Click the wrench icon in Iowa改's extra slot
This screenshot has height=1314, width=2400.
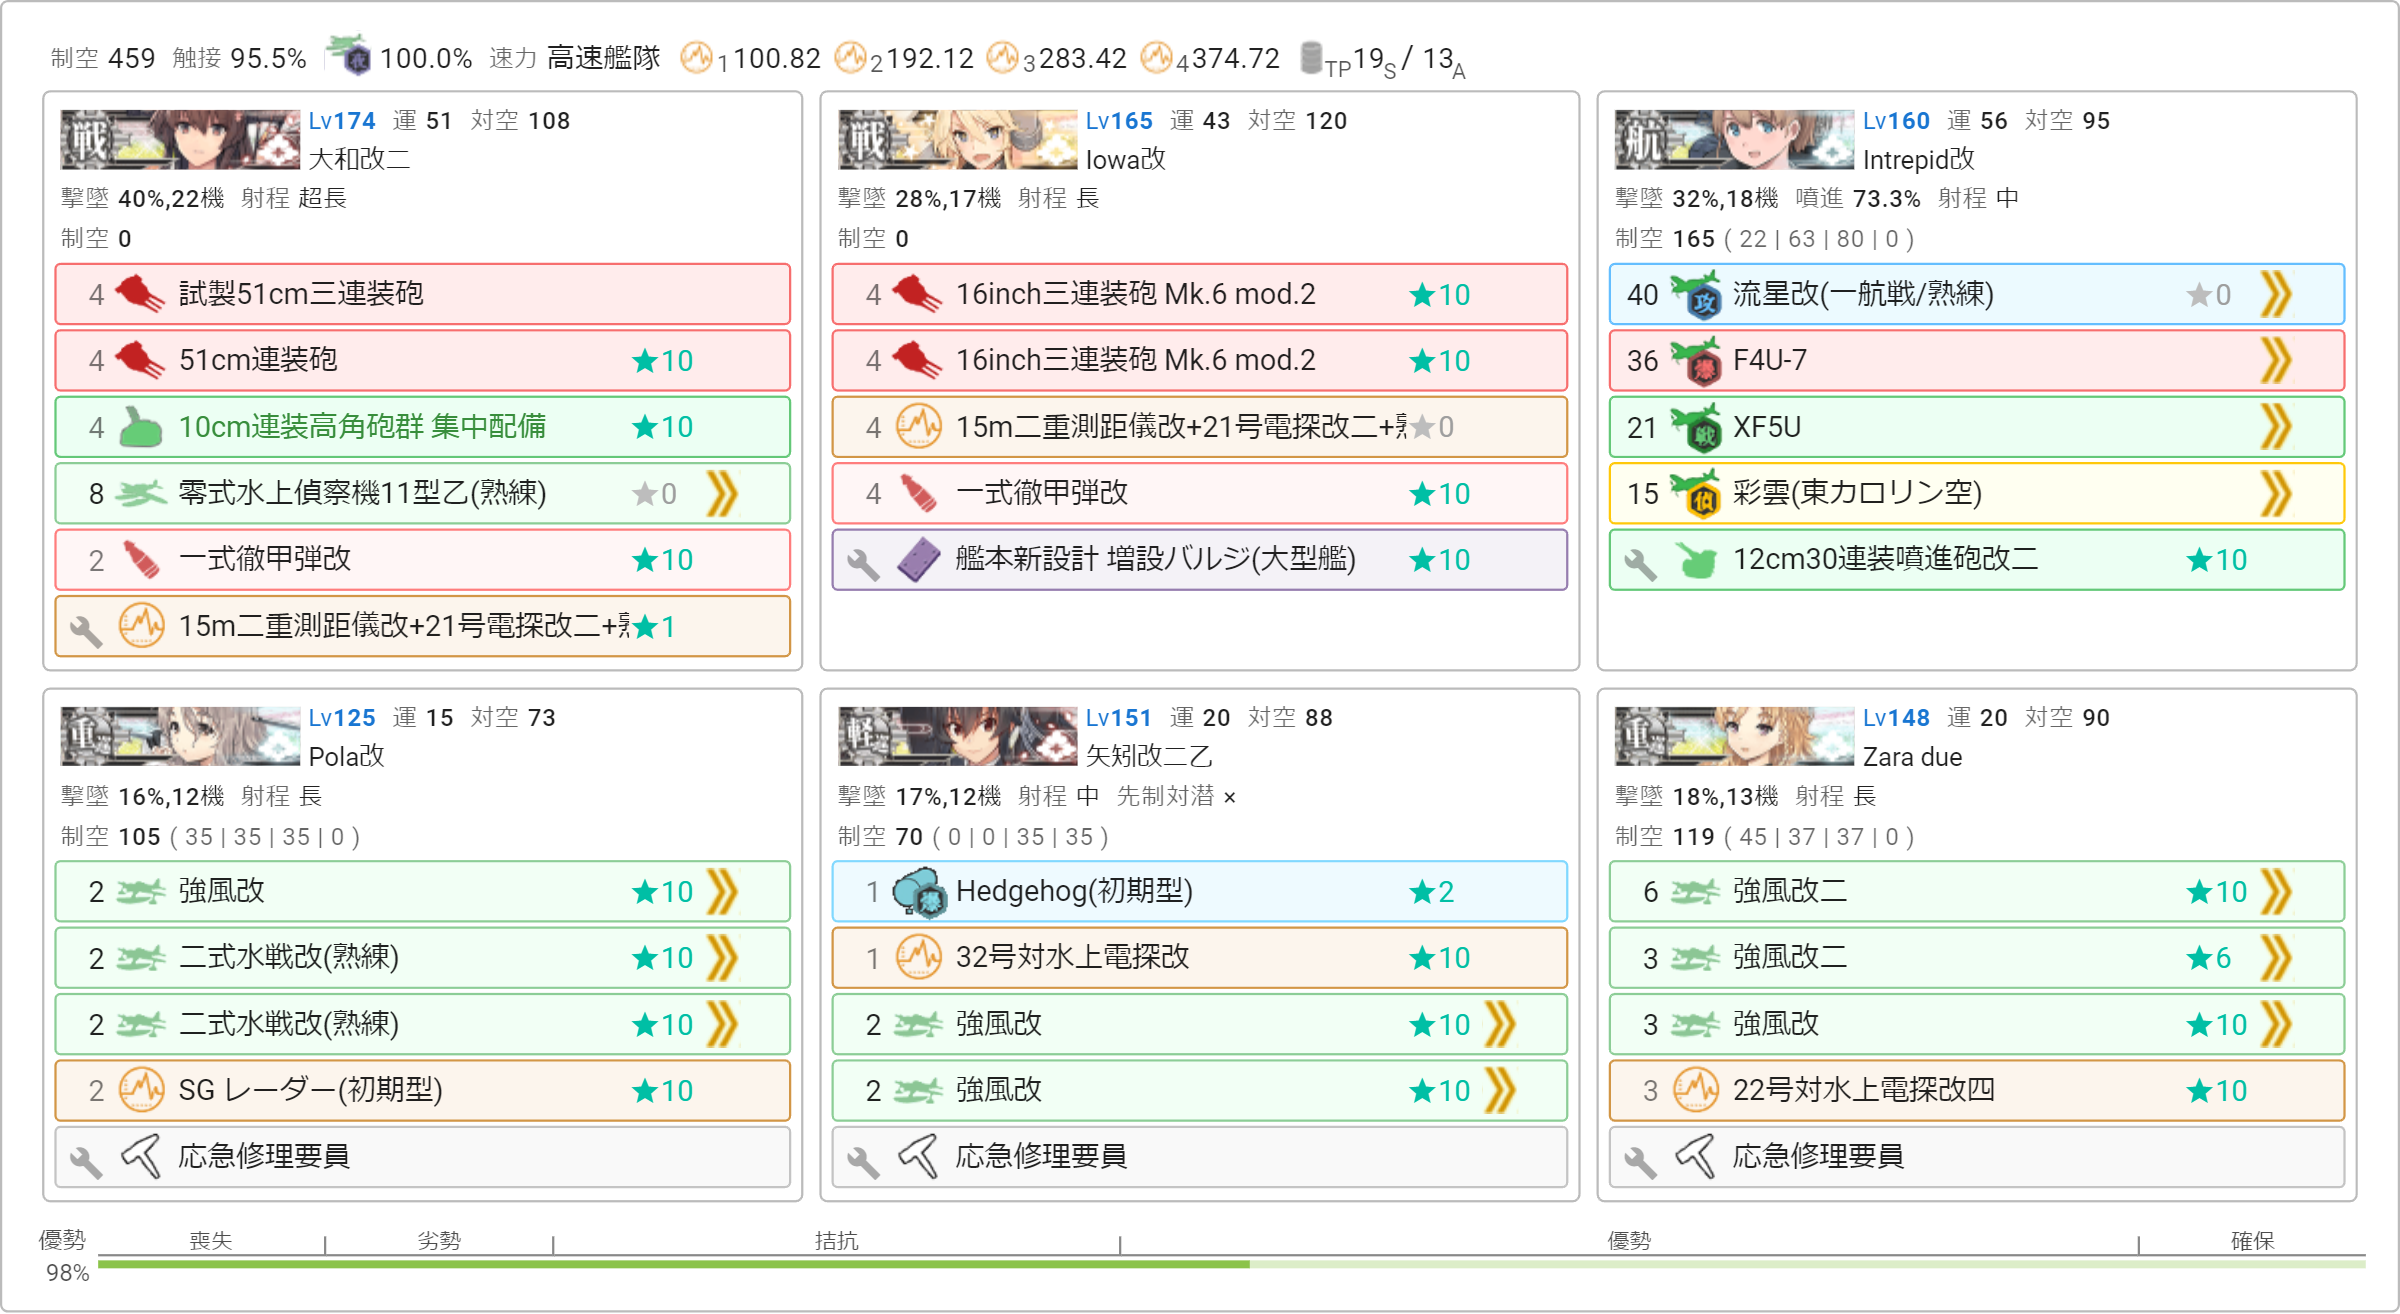[x=863, y=563]
